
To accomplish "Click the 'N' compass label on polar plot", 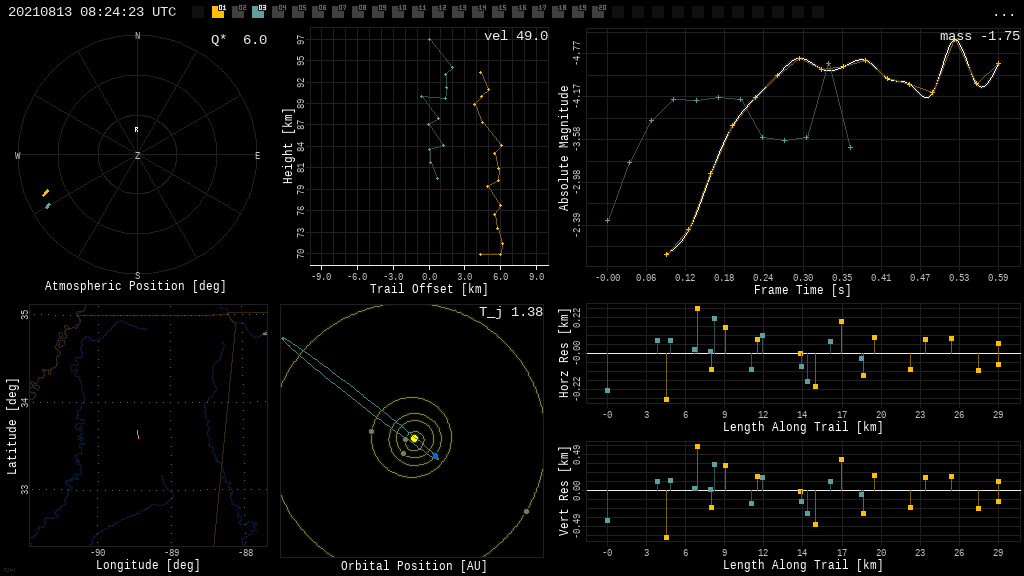I will [x=137, y=36].
